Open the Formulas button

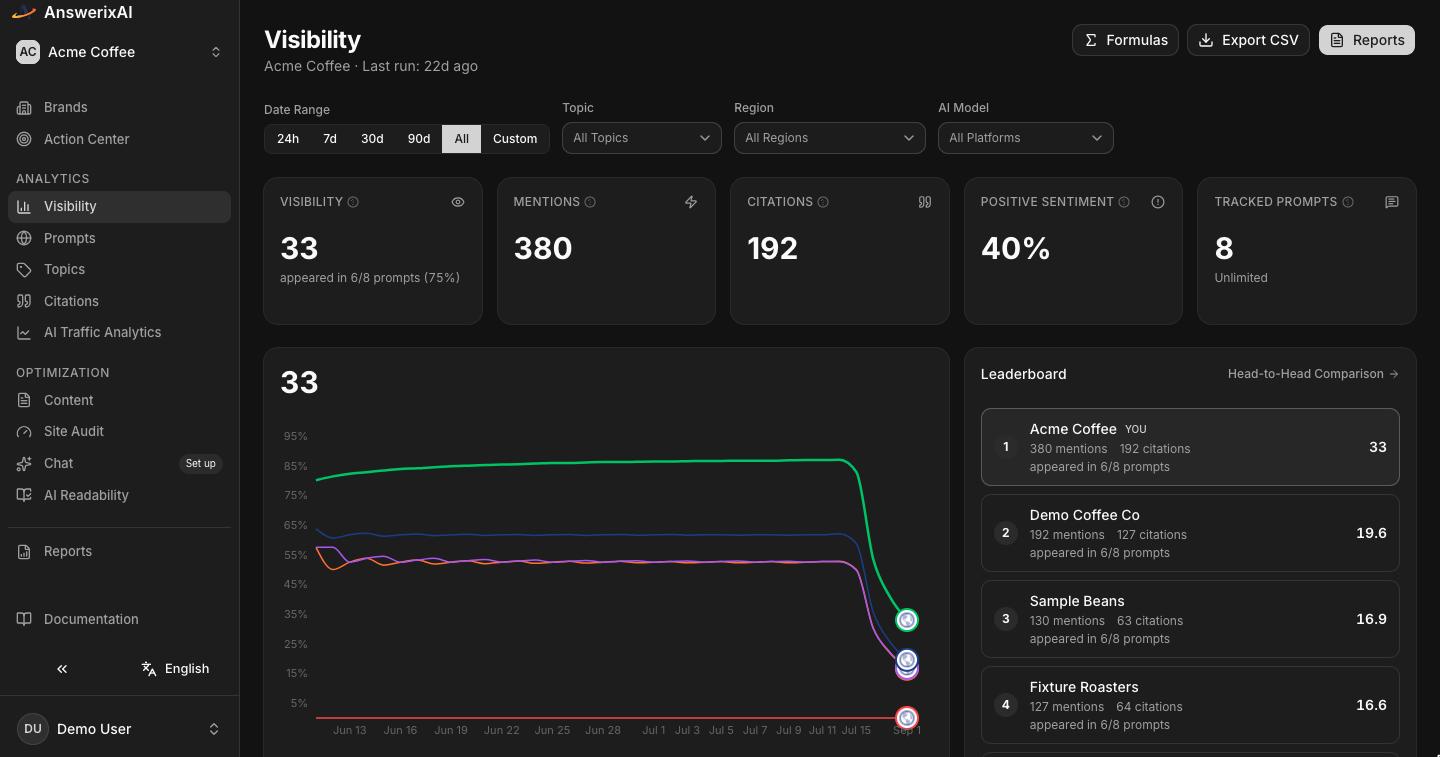pyautogui.click(x=1126, y=40)
